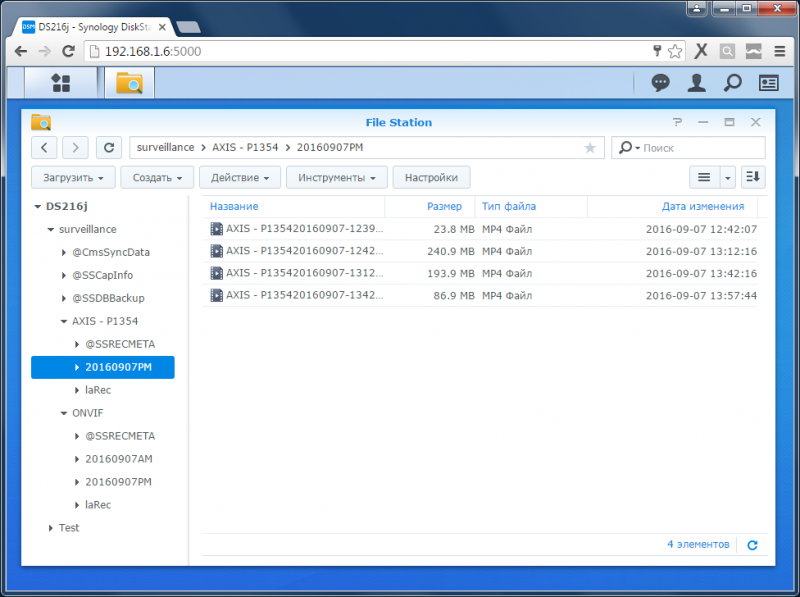Focus the Поиск search field
Screen dimensions: 800x597
point(702,148)
